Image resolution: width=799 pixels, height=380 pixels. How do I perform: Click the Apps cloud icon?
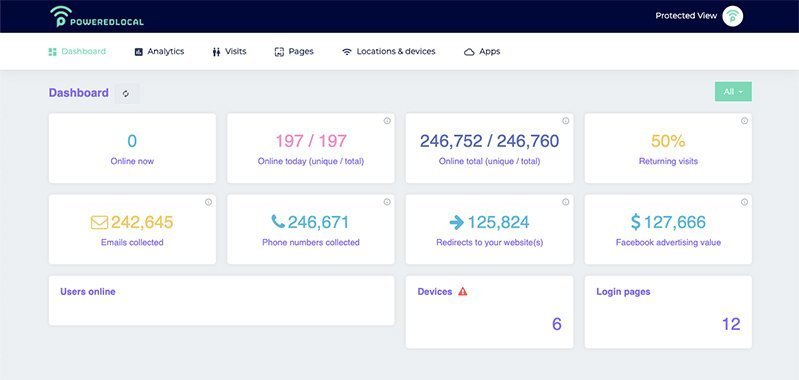click(x=469, y=52)
